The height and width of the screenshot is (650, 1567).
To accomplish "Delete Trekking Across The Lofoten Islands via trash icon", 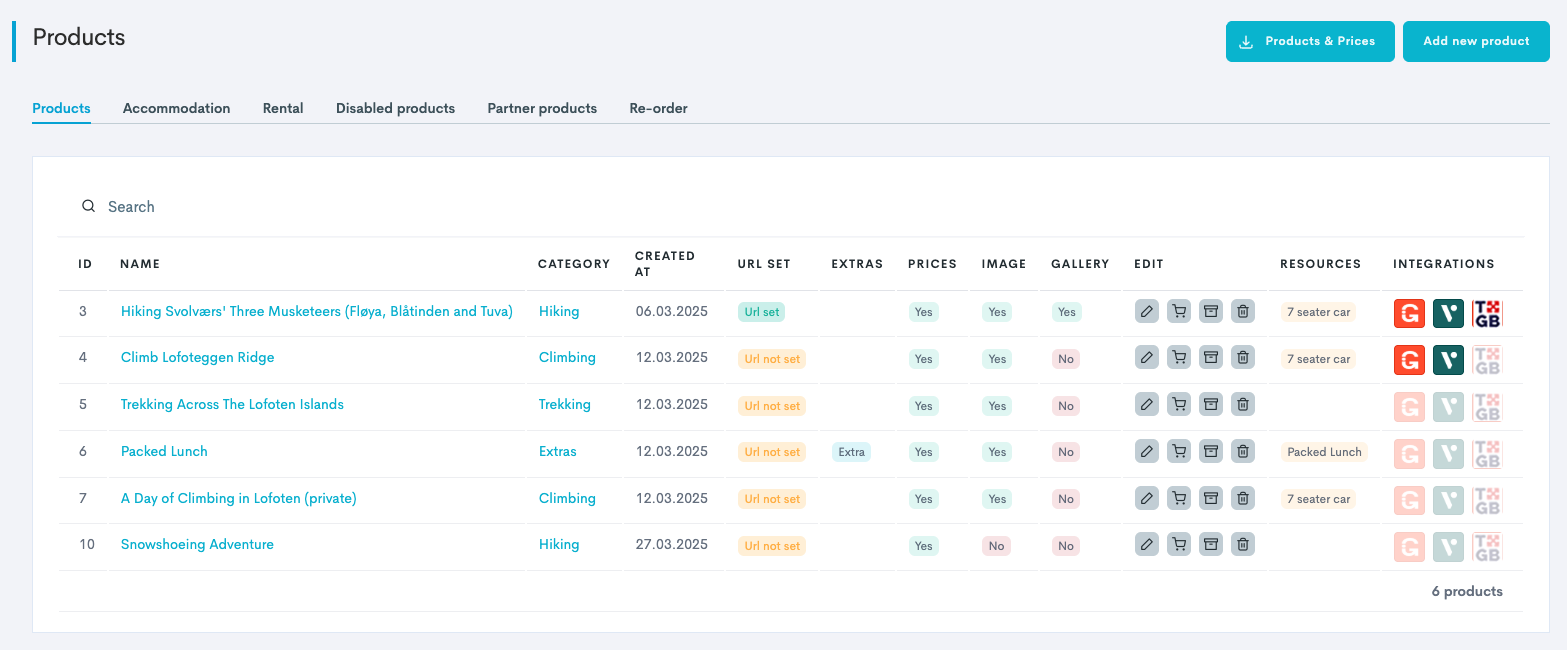I will (1242, 405).
